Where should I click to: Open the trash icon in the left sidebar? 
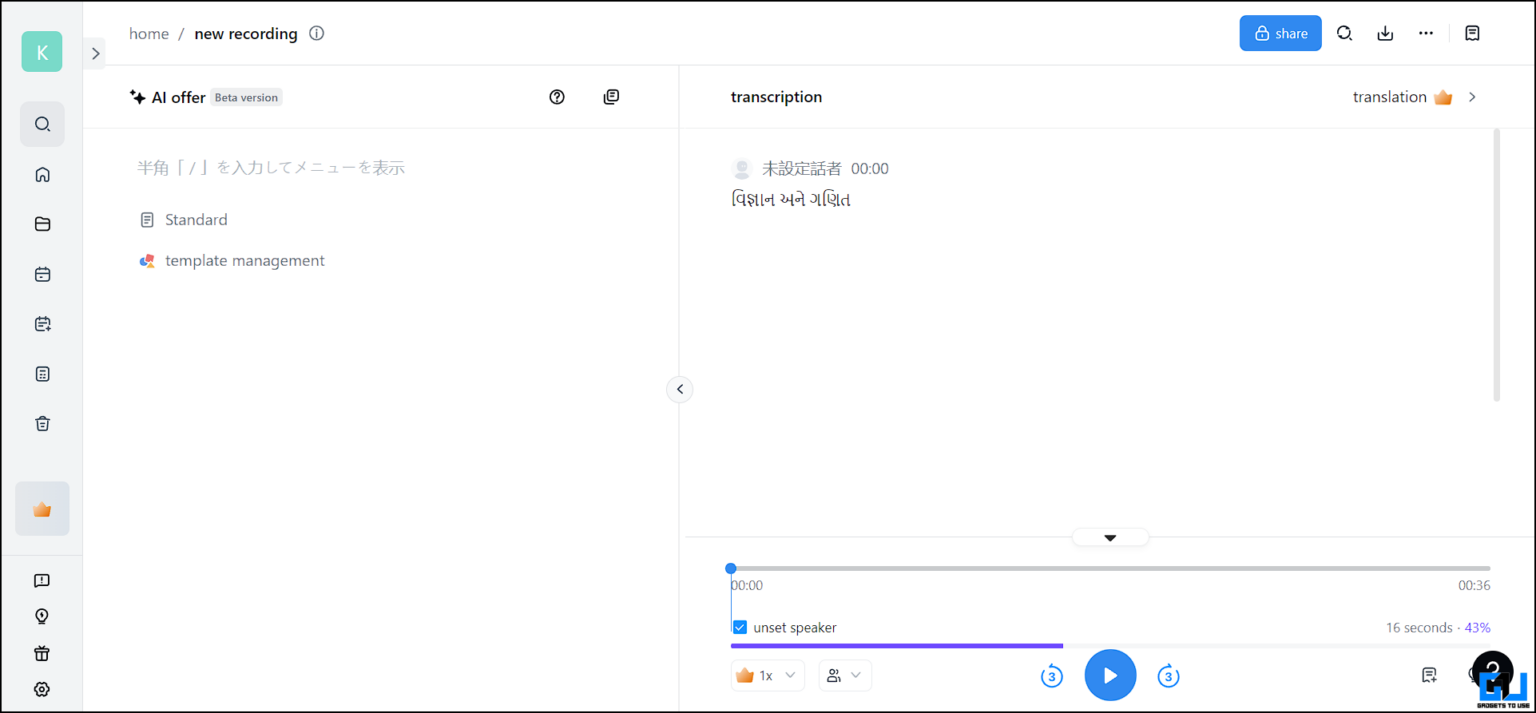point(42,422)
